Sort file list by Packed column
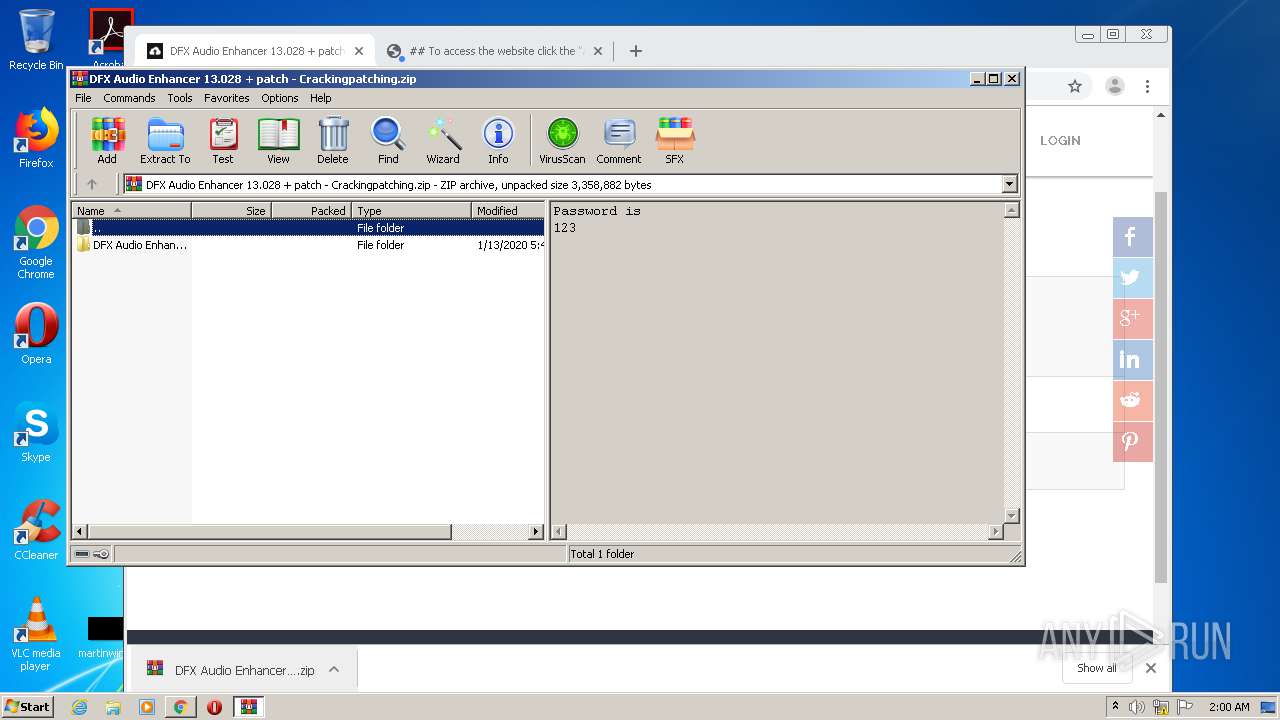Screen dimensions: 1280x720 [x=311, y=210]
